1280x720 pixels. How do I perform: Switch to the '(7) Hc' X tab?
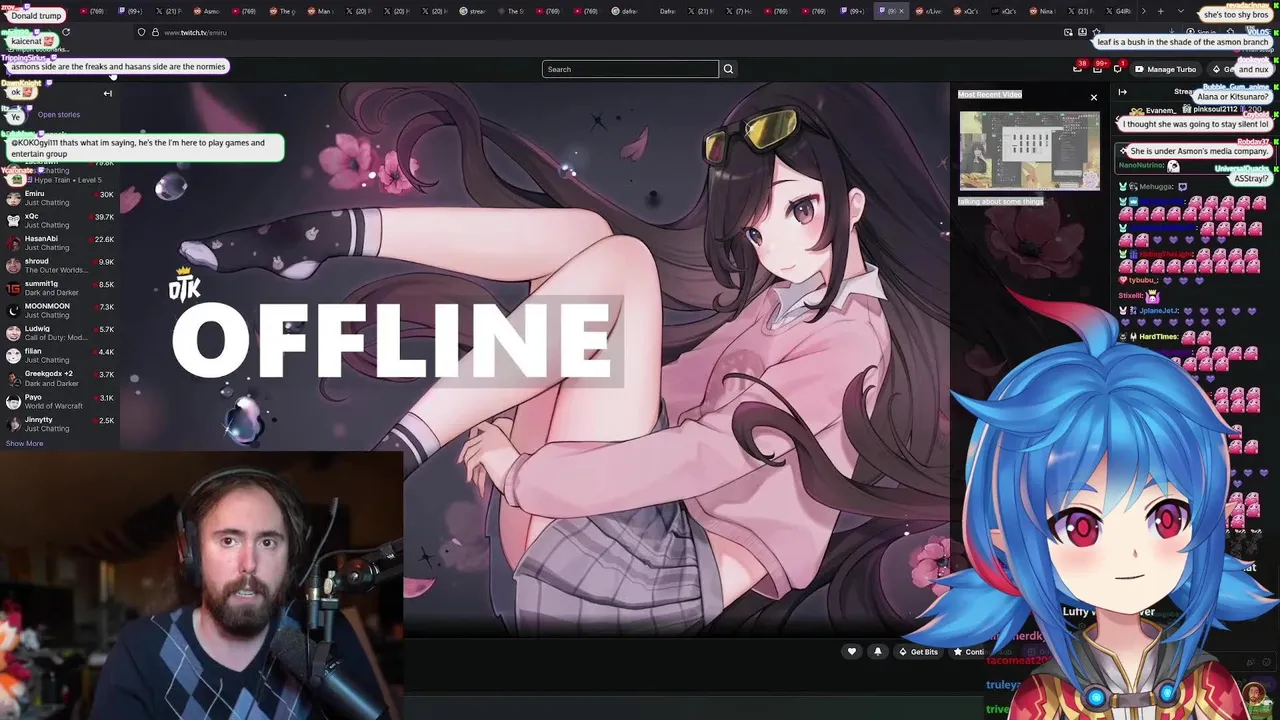point(737,11)
